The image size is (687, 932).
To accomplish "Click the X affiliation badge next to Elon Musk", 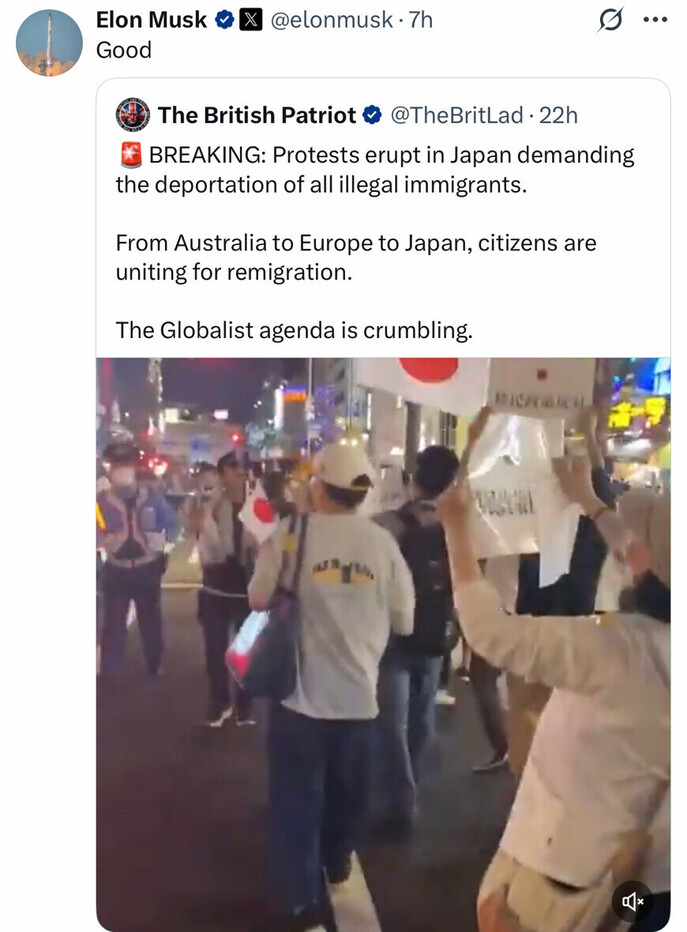I will point(250,20).
